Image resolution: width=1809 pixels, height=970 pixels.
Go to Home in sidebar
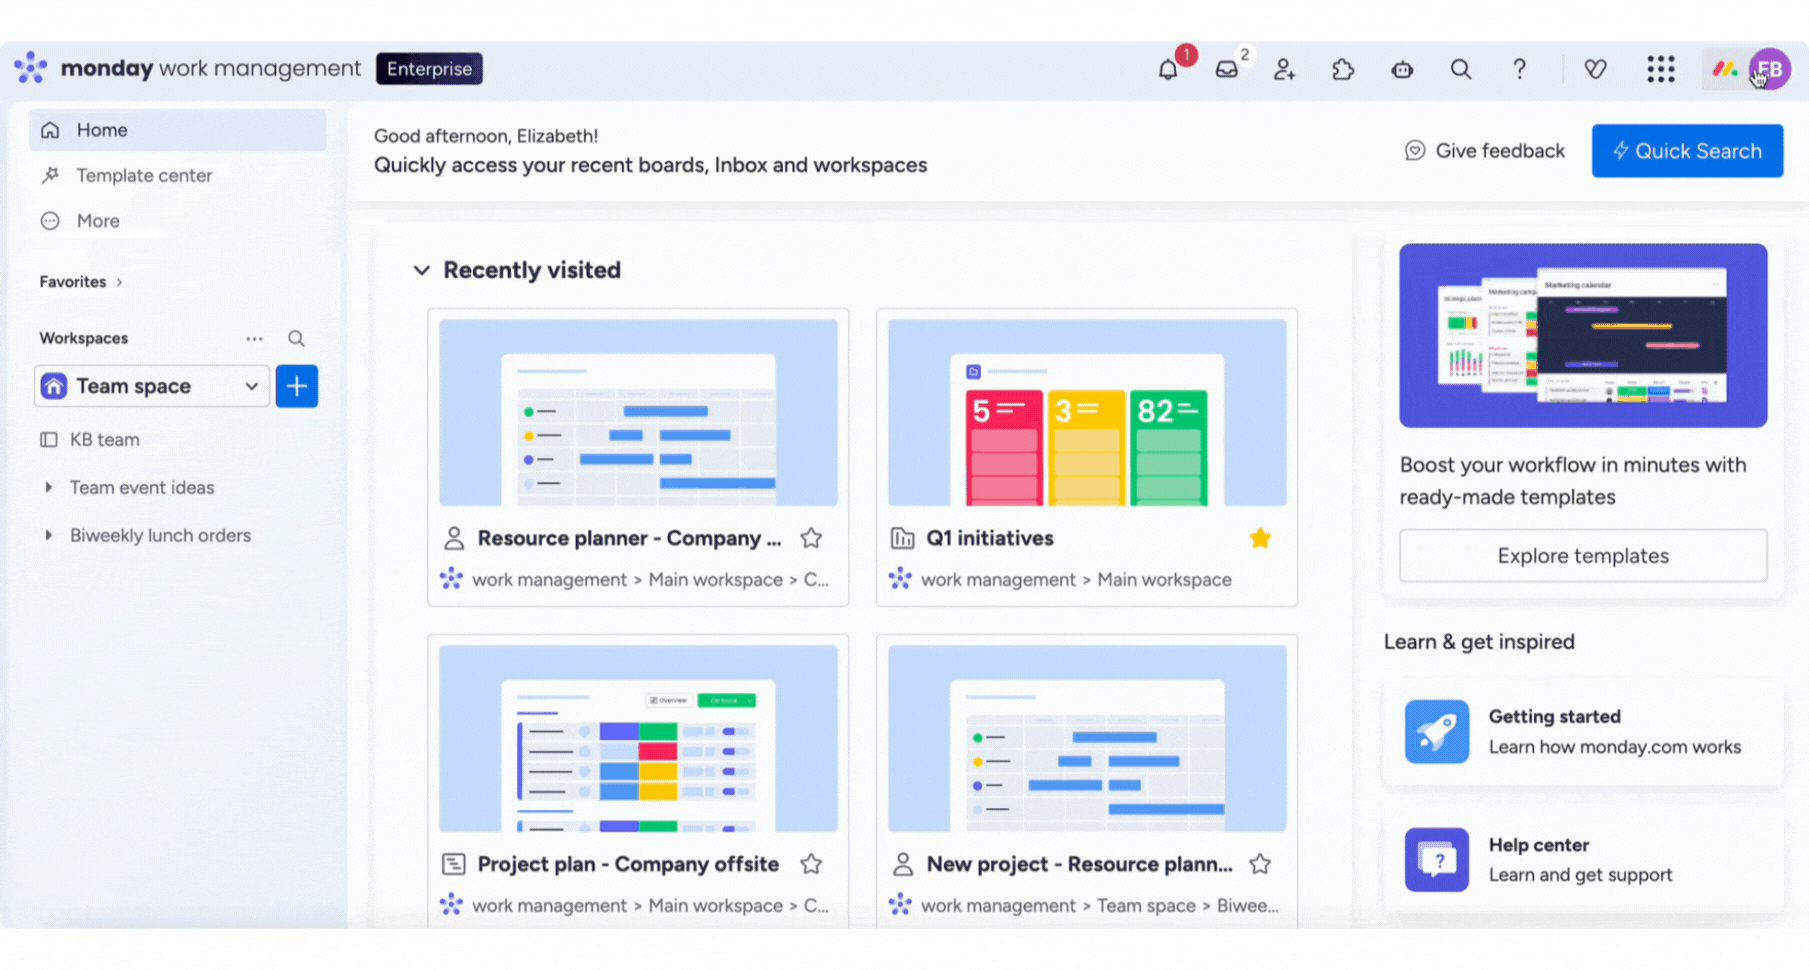click(177, 130)
